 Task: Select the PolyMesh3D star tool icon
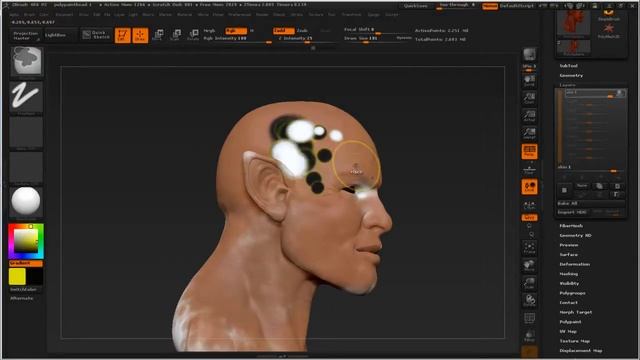(x=609, y=30)
